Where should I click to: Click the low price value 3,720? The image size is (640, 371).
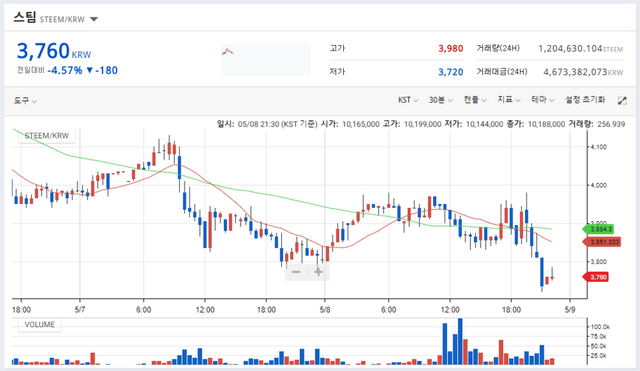click(x=451, y=72)
